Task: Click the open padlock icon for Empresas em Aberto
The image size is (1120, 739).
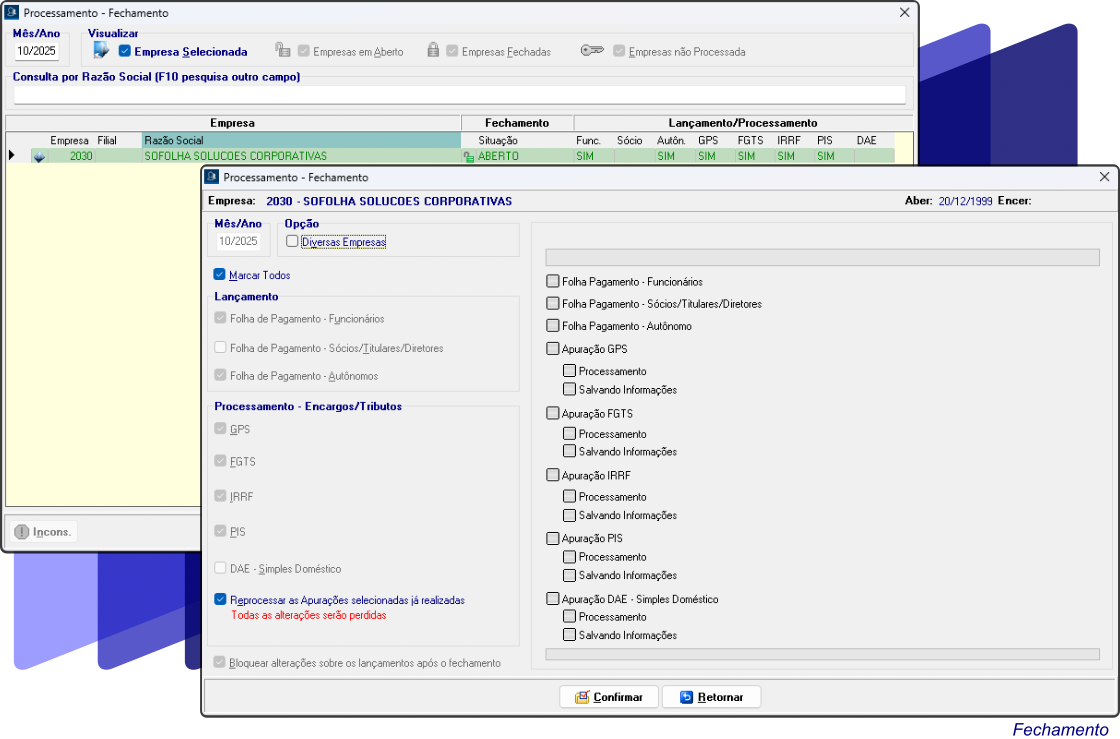Action: click(x=283, y=50)
